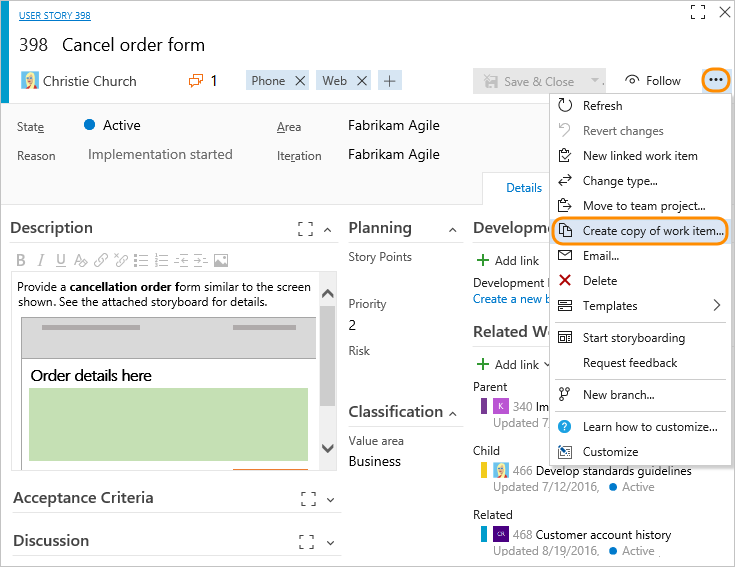Click Add link under Development
This screenshot has width=735, height=567.
(508, 261)
